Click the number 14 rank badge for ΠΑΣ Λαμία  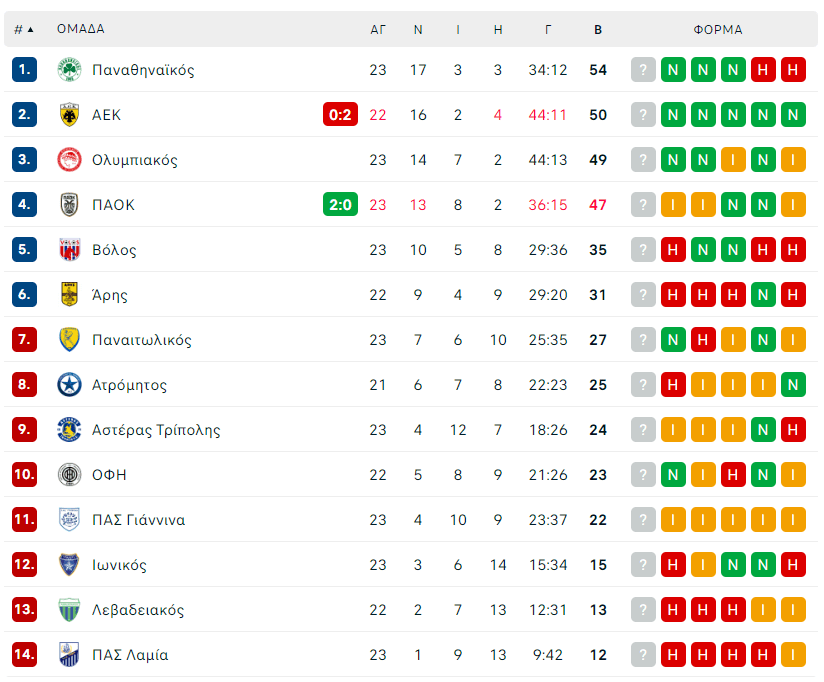coord(25,655)
